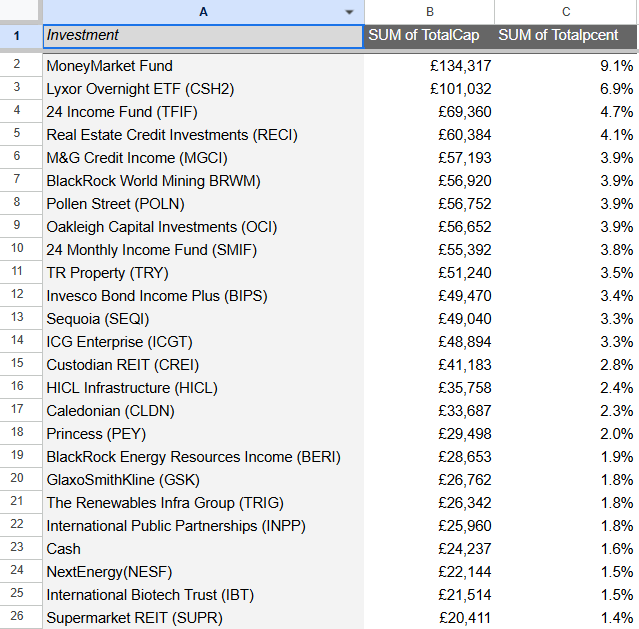Select Pollen Street (POLN) cell
Viewport: 639px width, 629px height.
point(203,203)
